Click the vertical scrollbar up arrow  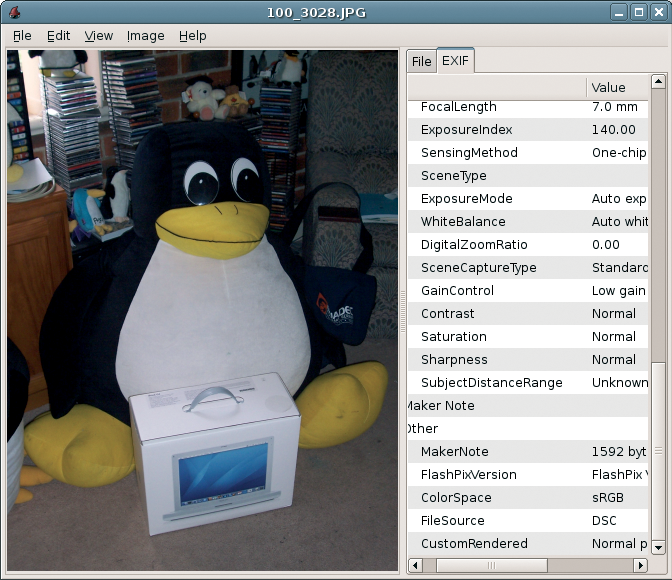(x=658, y=81)
